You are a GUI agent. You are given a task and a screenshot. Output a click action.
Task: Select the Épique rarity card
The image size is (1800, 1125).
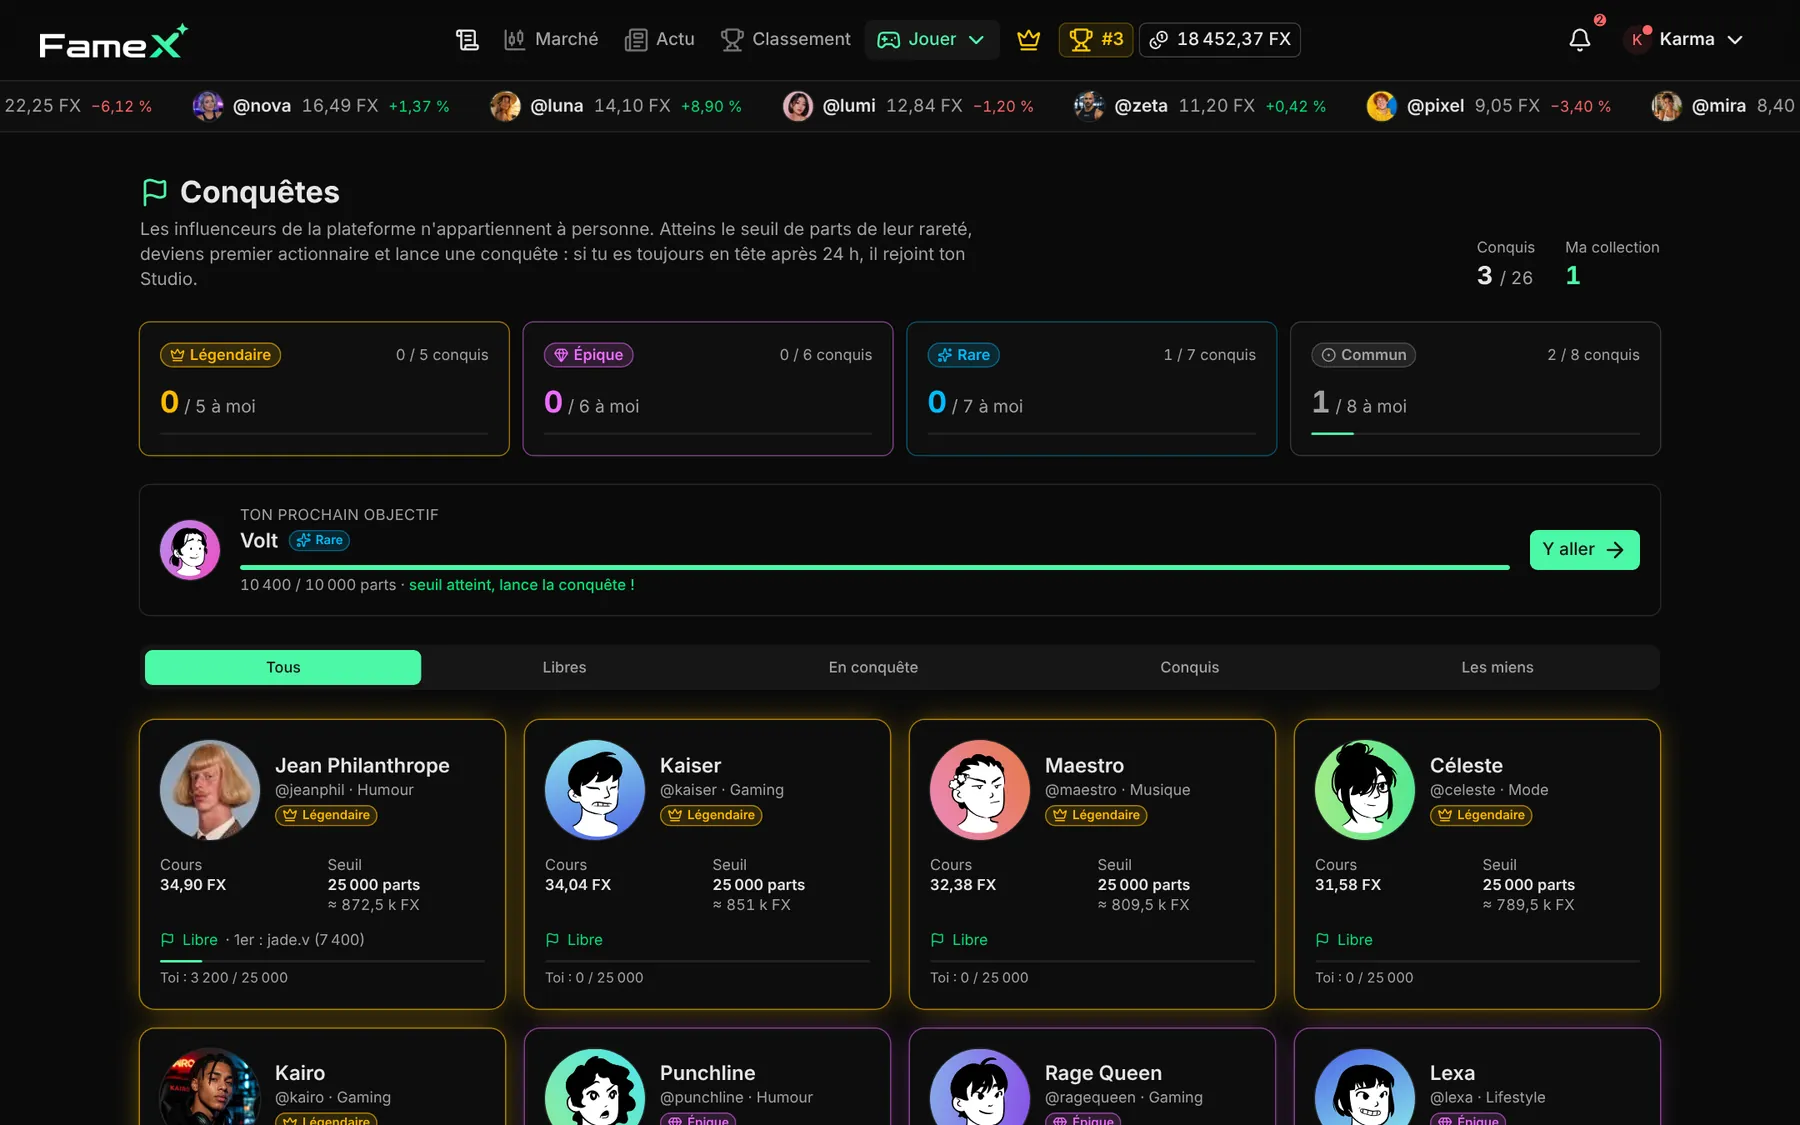[708, 389]
